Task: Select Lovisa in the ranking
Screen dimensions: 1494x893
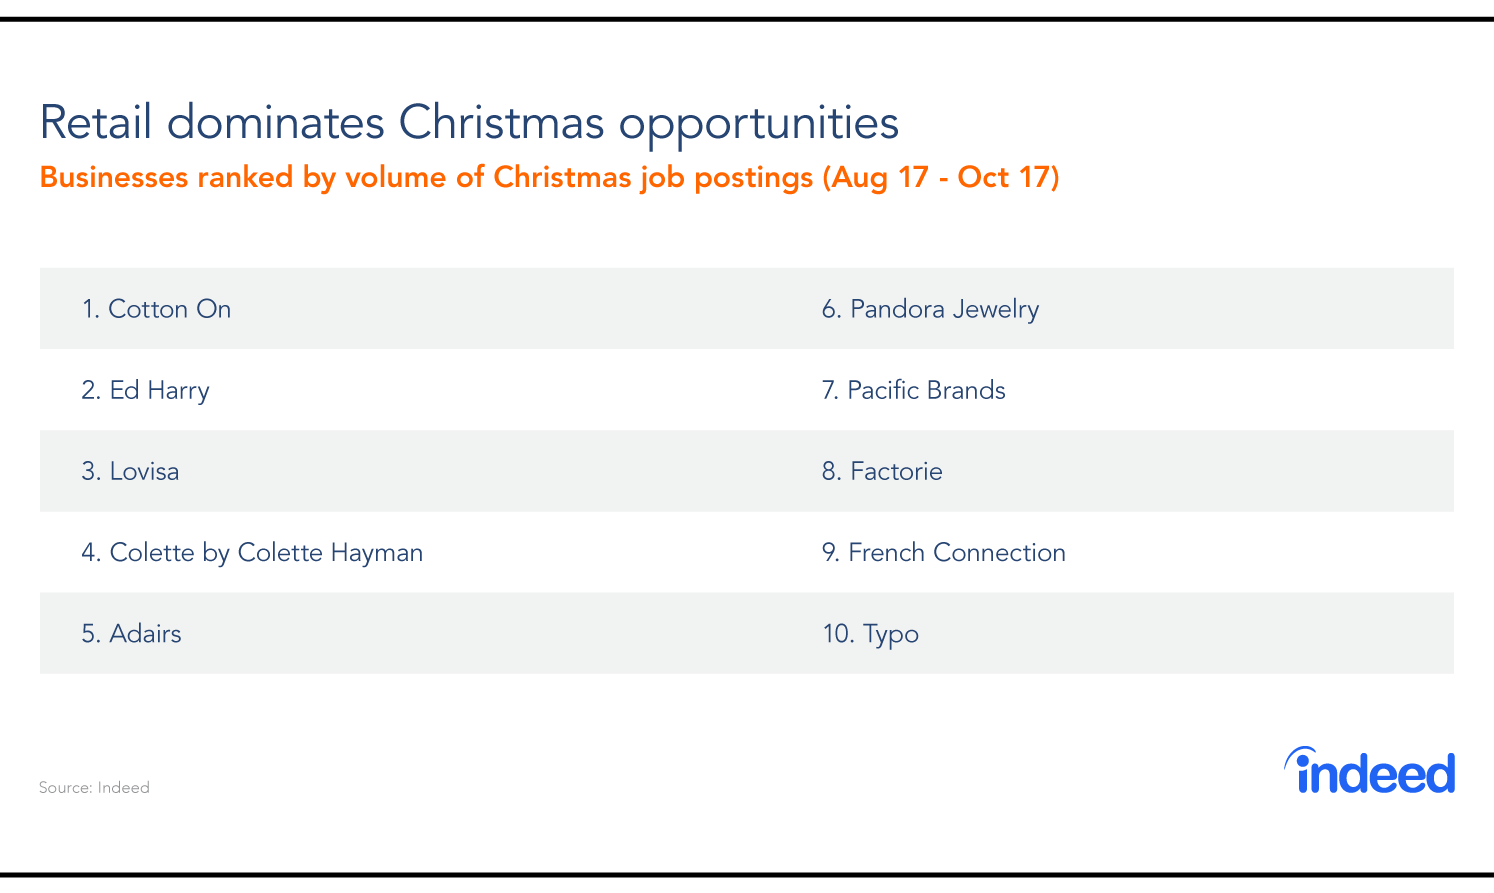Action: click(x=130, y=471)
